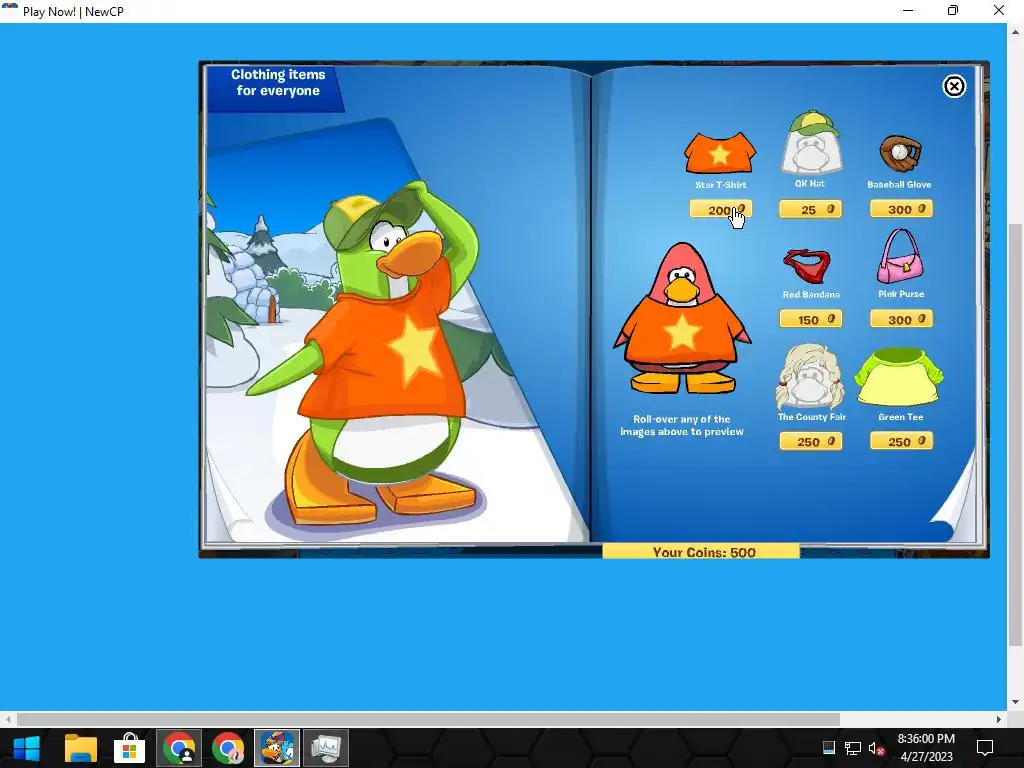Screen dimensions: 1024x768
Task: Switch to first Chrome taskbar icon with profile badge
Action: (178, 748)
